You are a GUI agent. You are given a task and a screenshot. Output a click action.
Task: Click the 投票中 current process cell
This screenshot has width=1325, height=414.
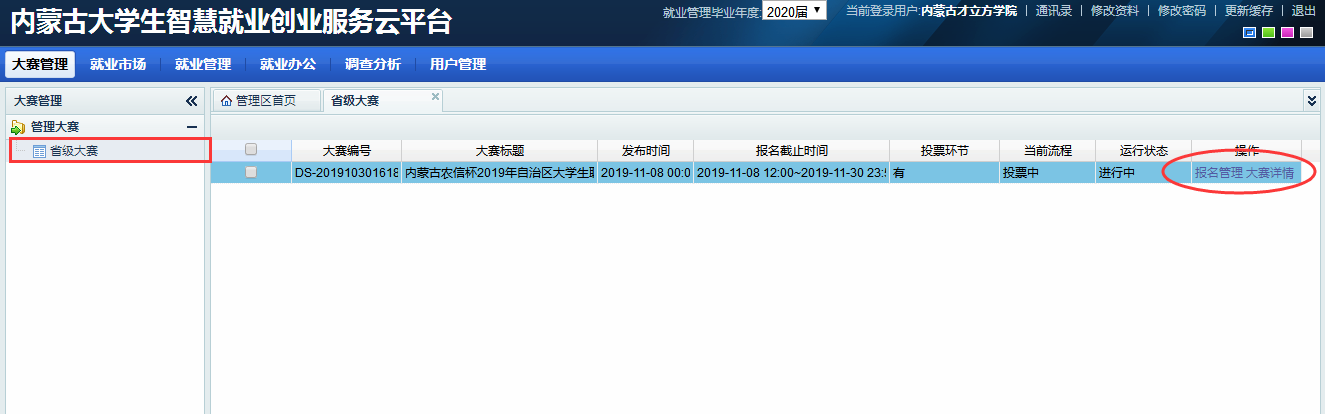[1047, 172]
